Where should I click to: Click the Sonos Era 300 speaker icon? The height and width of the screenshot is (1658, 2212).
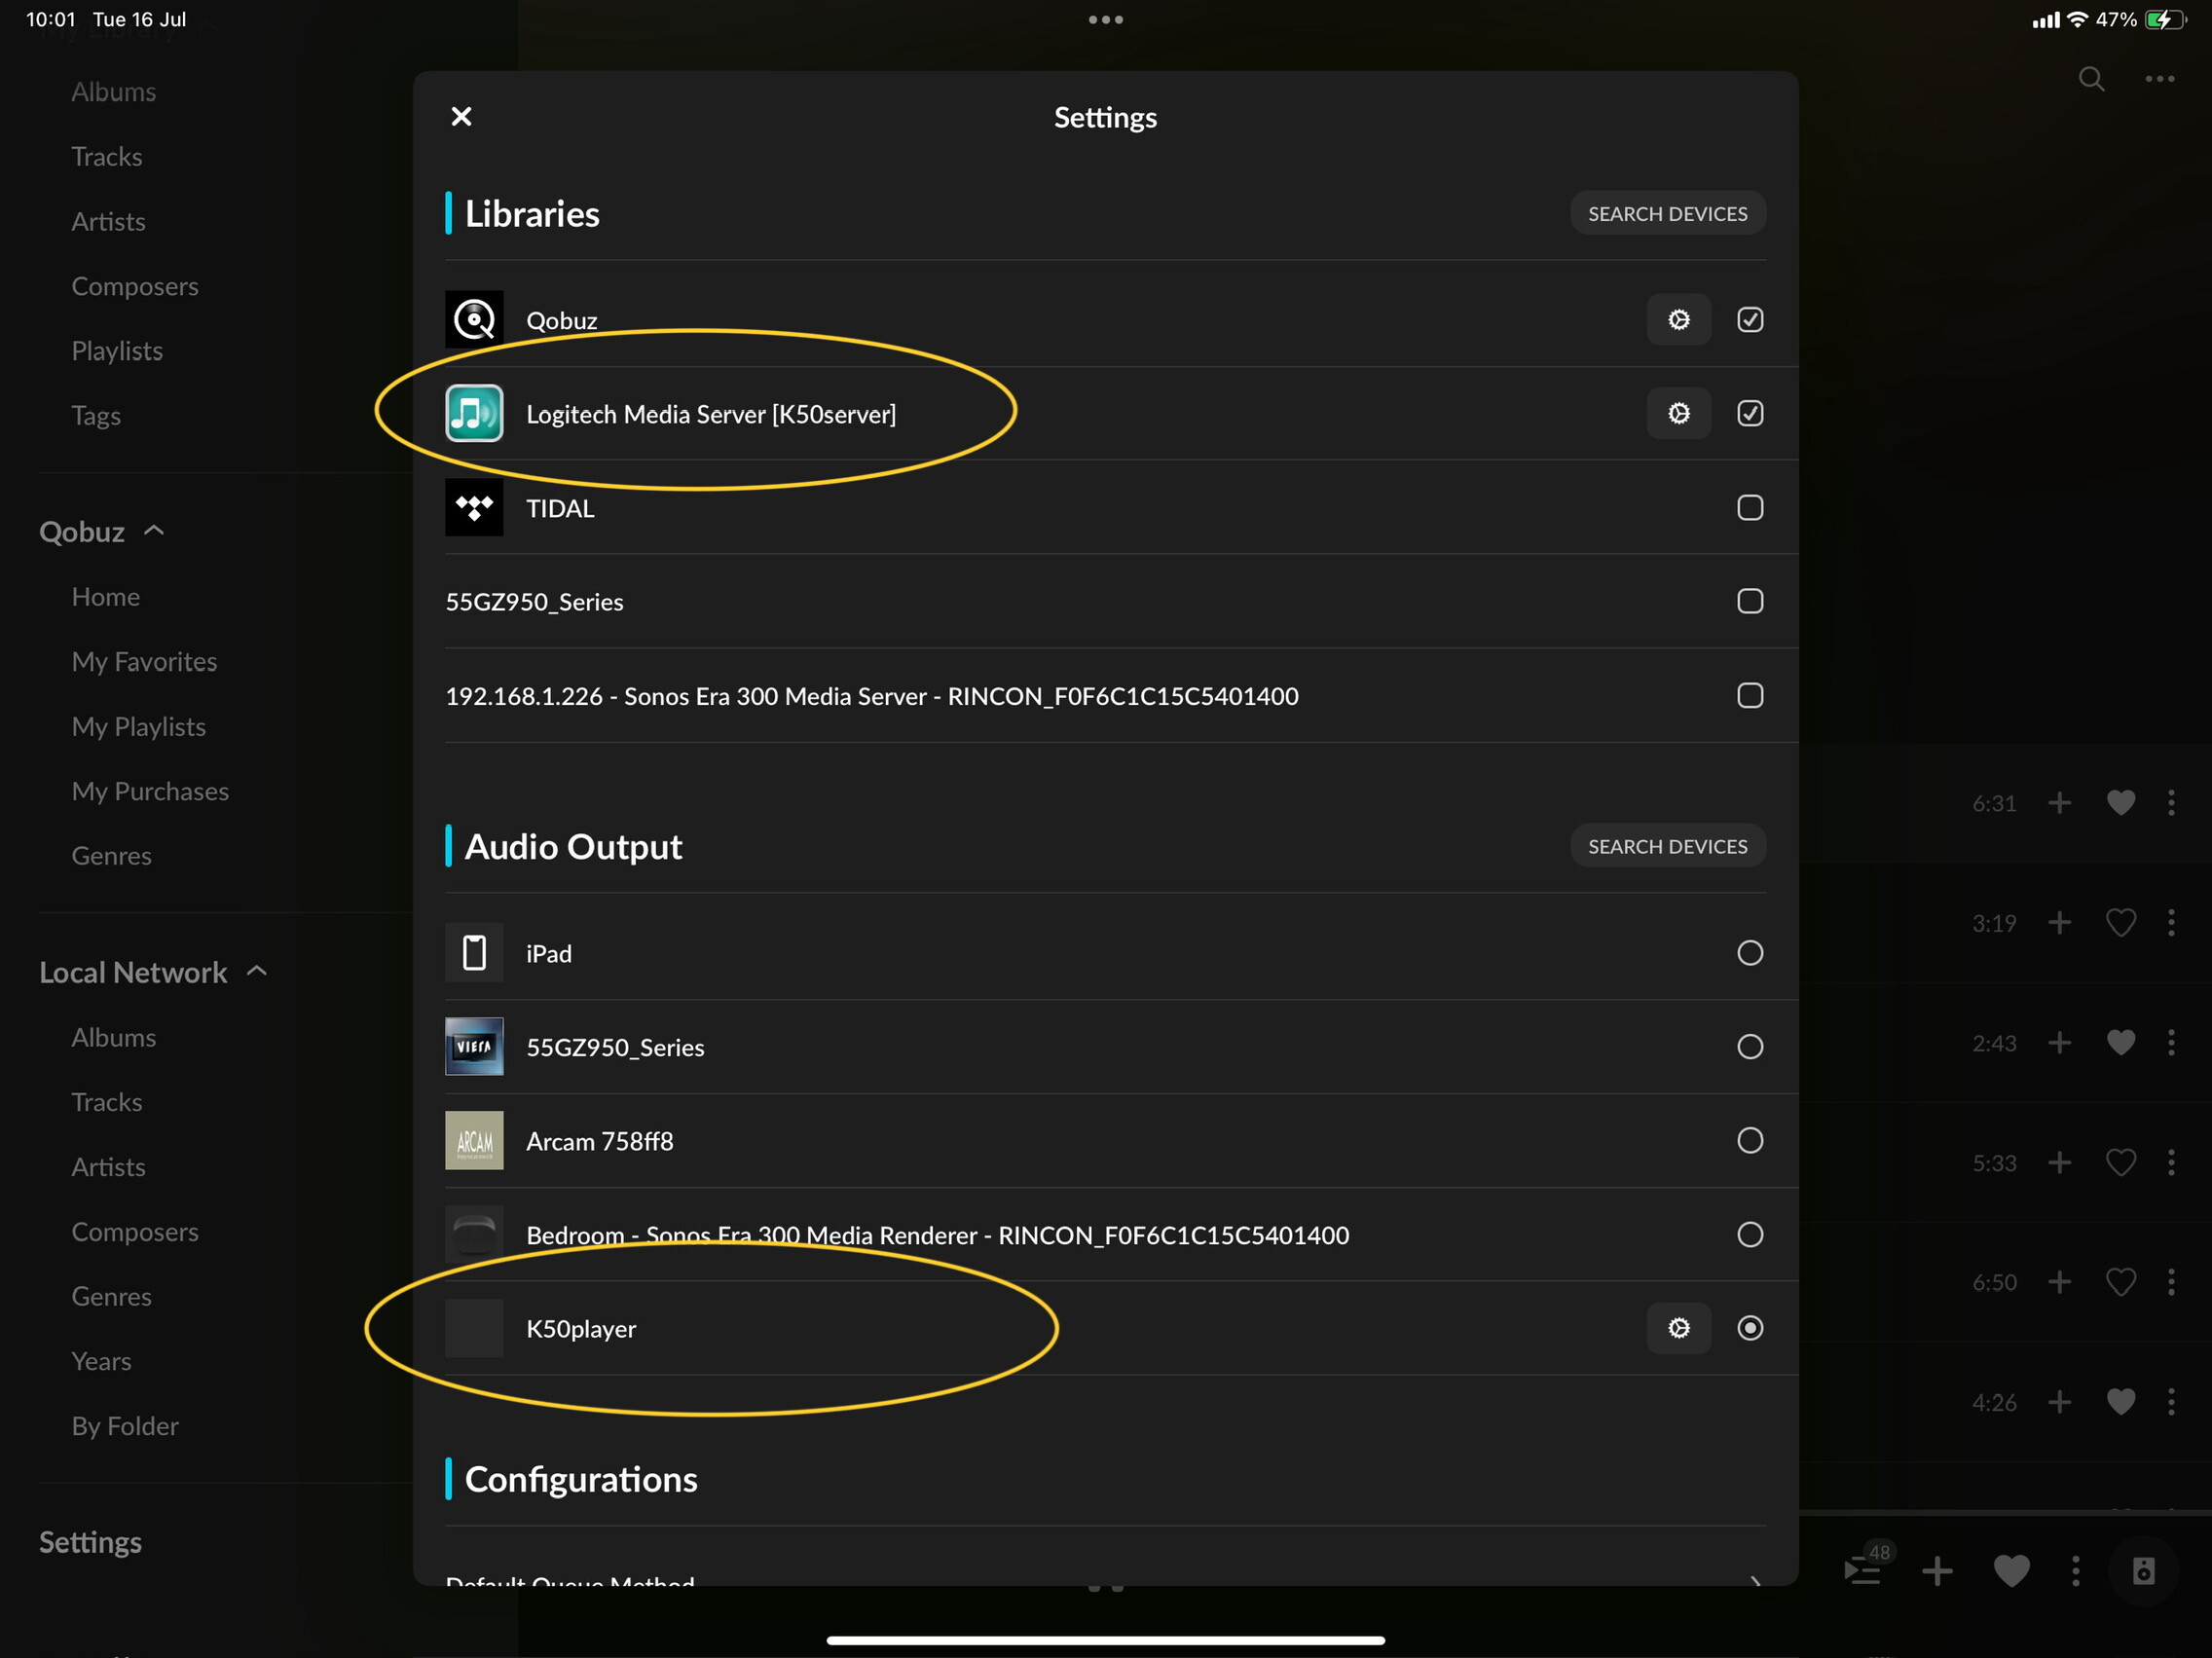coord(474,1235)
